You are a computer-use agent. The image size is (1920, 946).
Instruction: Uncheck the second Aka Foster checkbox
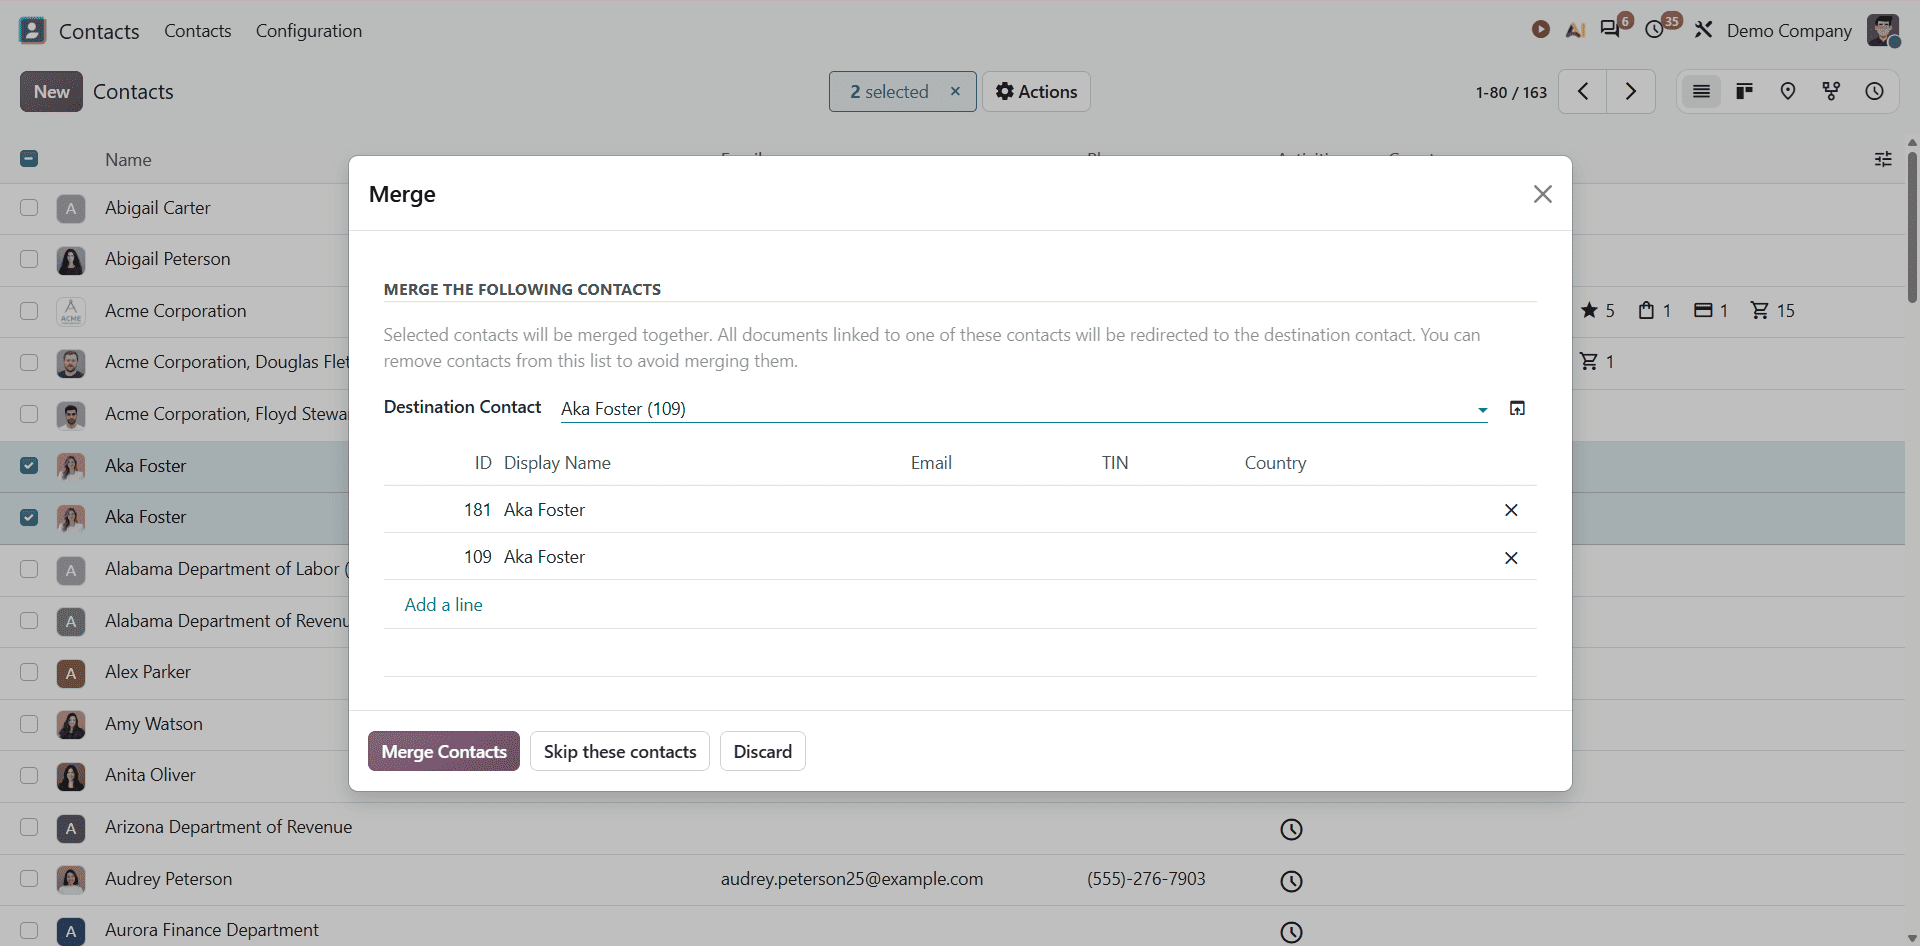click(x=29, y=517)
